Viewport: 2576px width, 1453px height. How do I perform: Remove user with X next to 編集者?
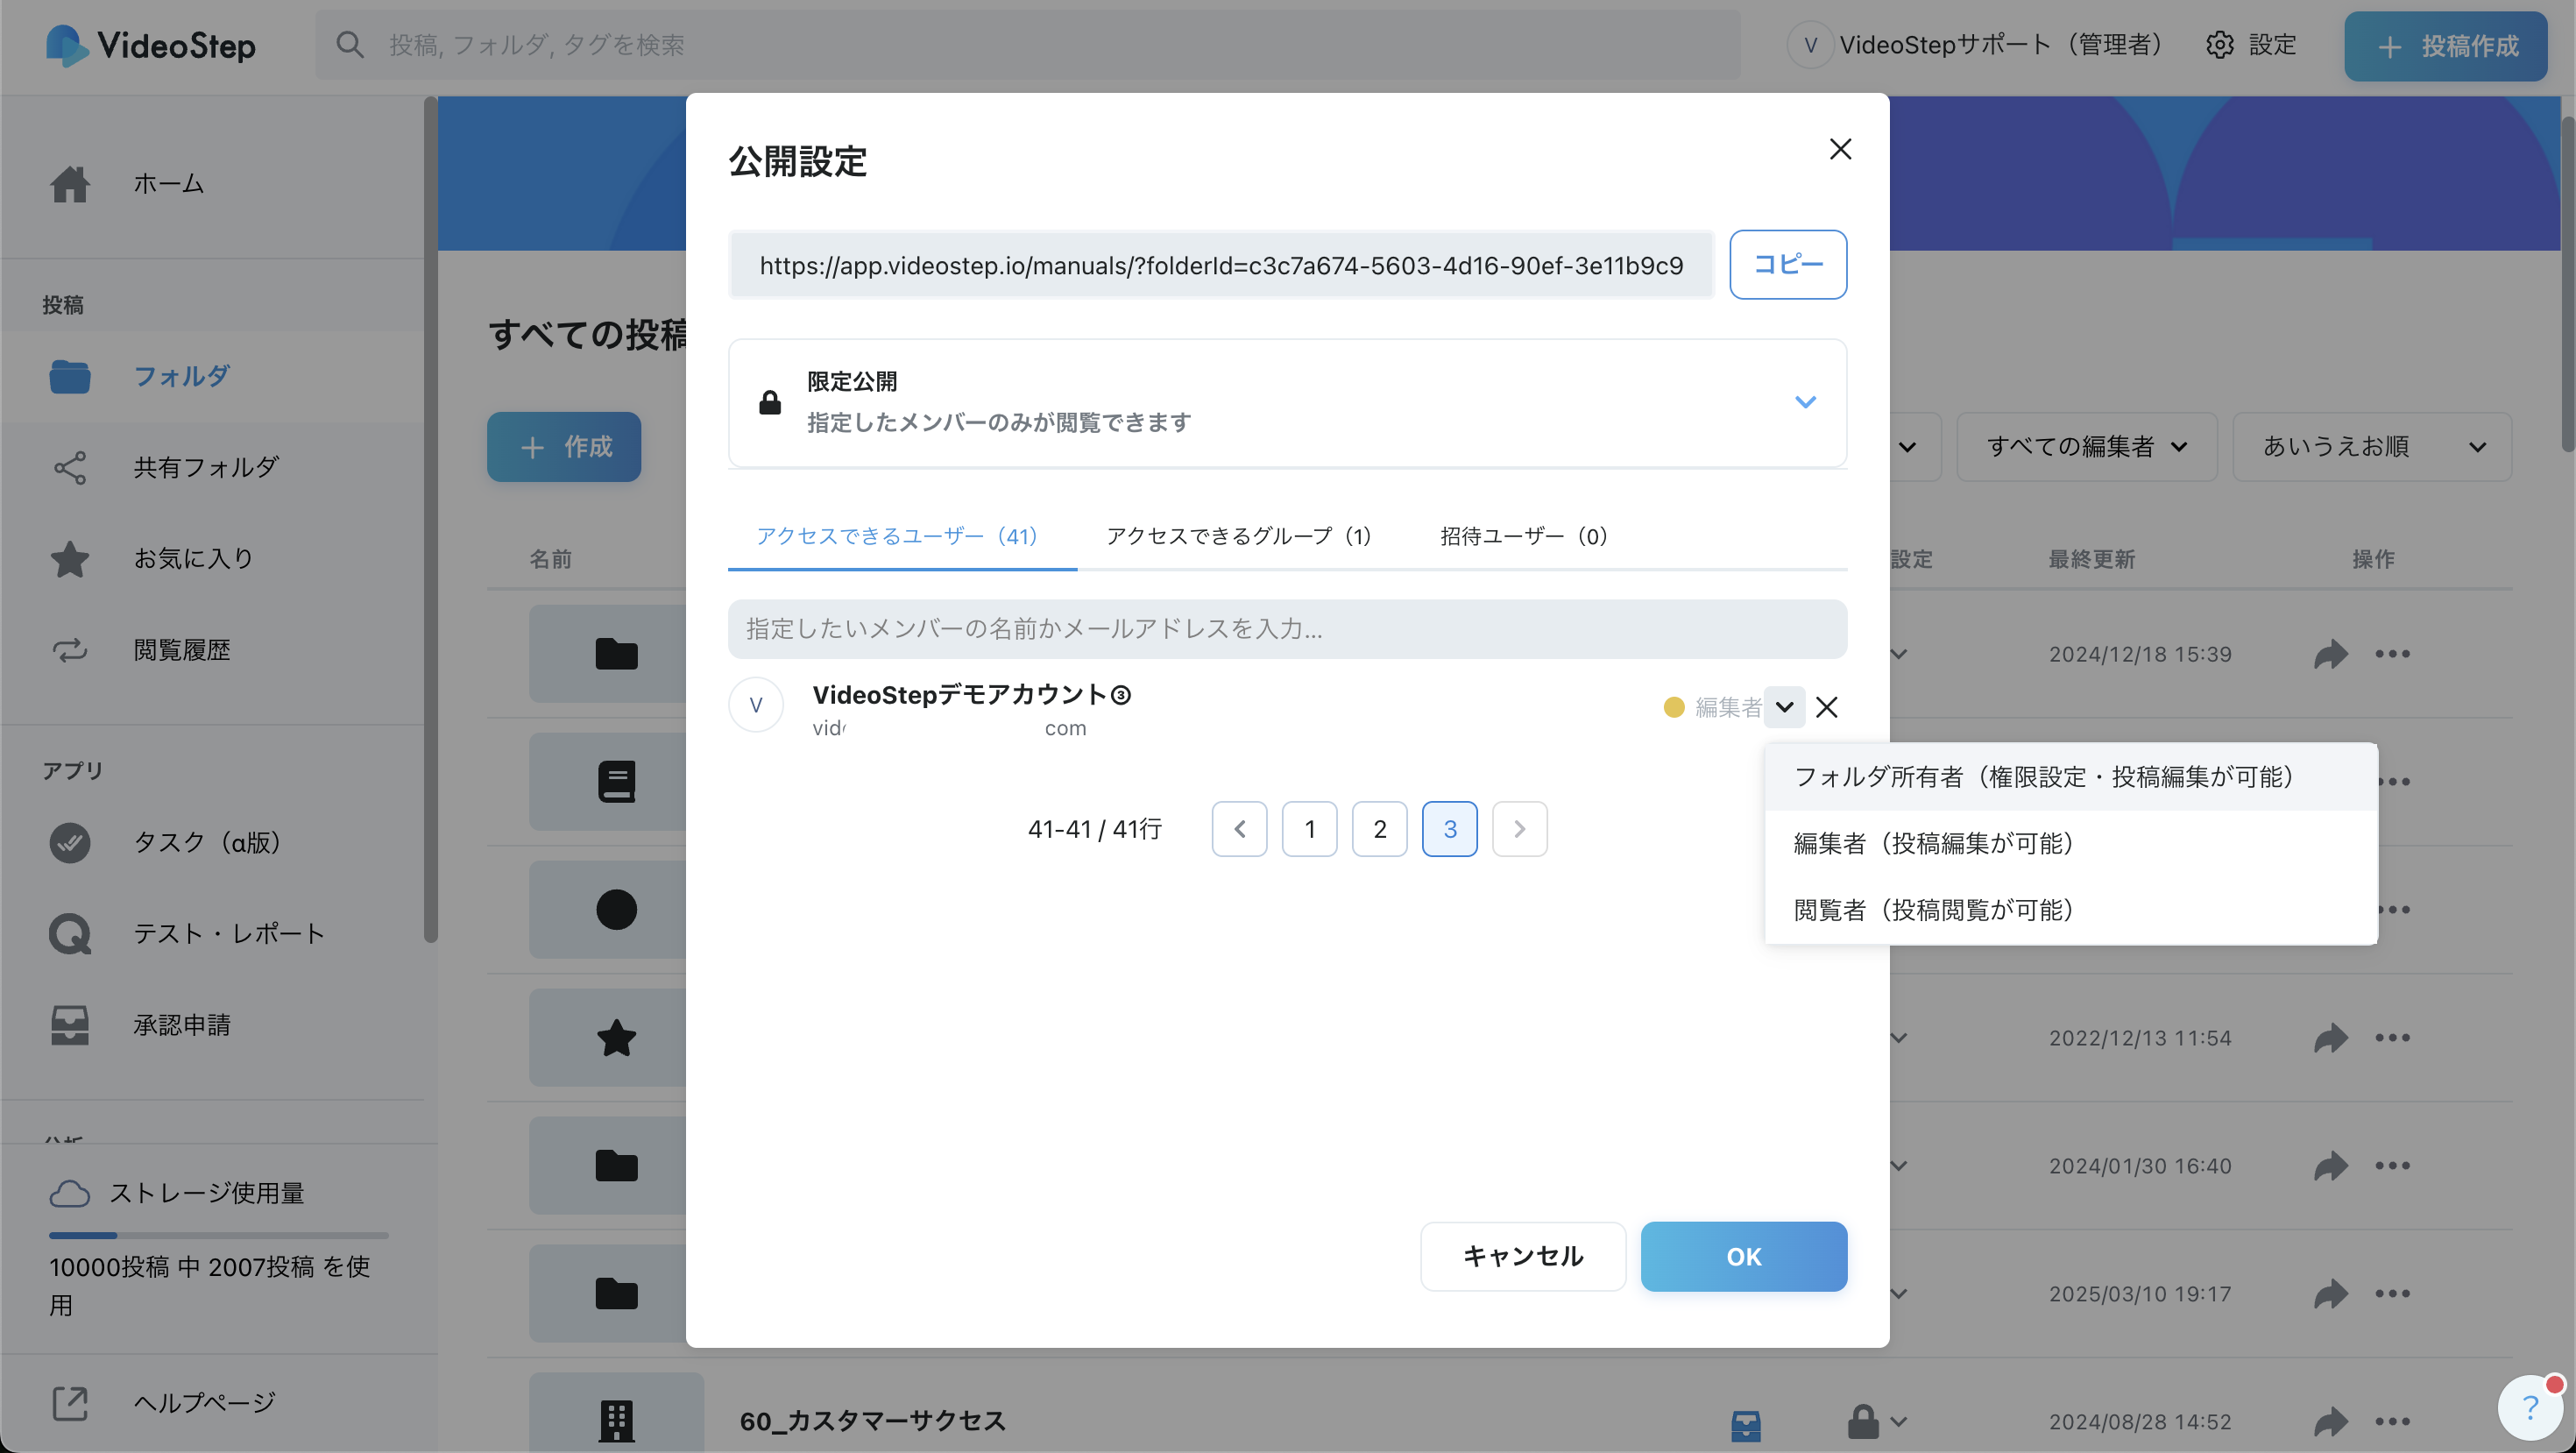(1826, 707)
